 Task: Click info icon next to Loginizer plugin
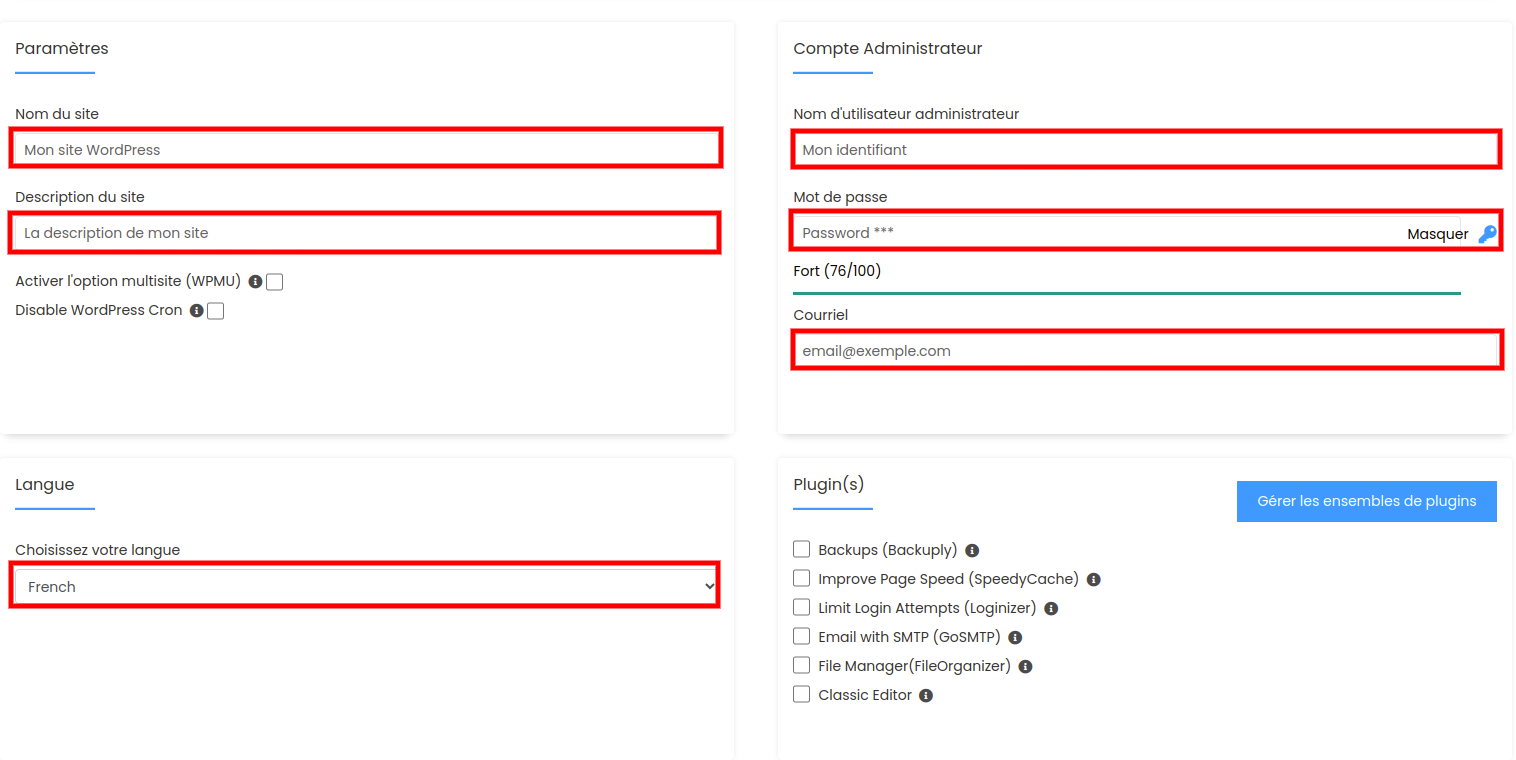click(1051, 609)
